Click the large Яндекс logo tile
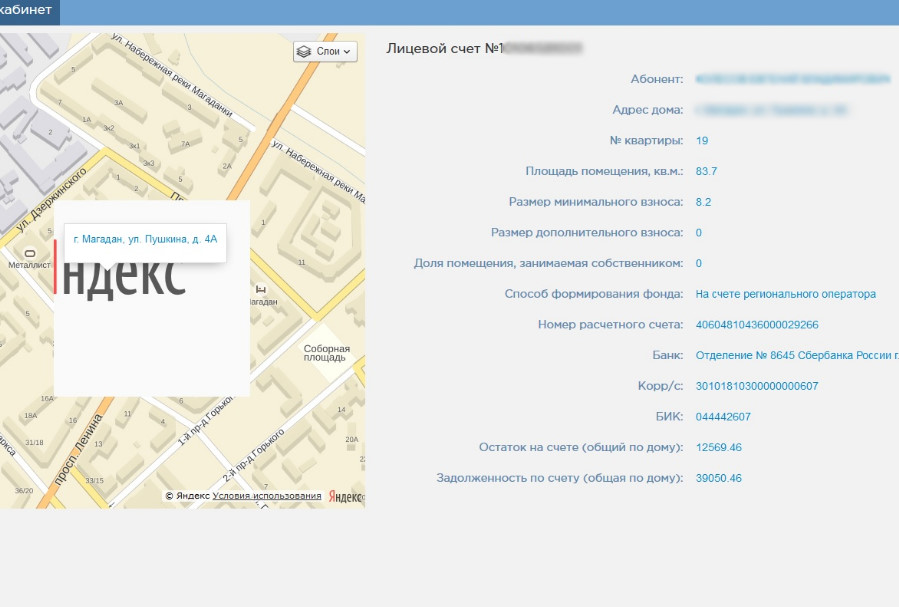Screen dimensions: 899x607 (x=125, y=277)
